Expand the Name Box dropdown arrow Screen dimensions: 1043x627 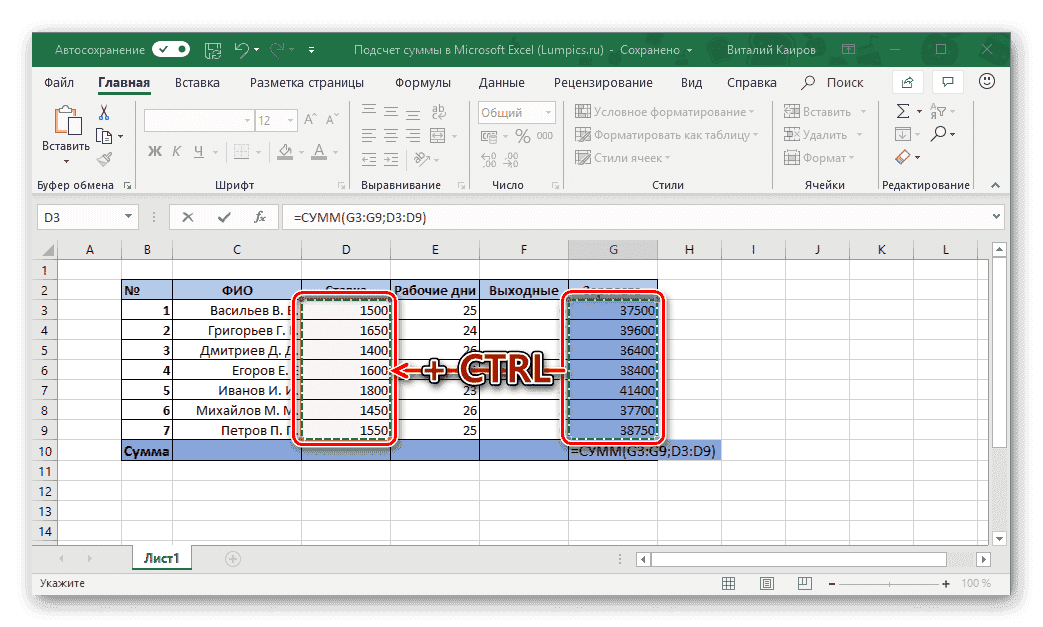127,216
